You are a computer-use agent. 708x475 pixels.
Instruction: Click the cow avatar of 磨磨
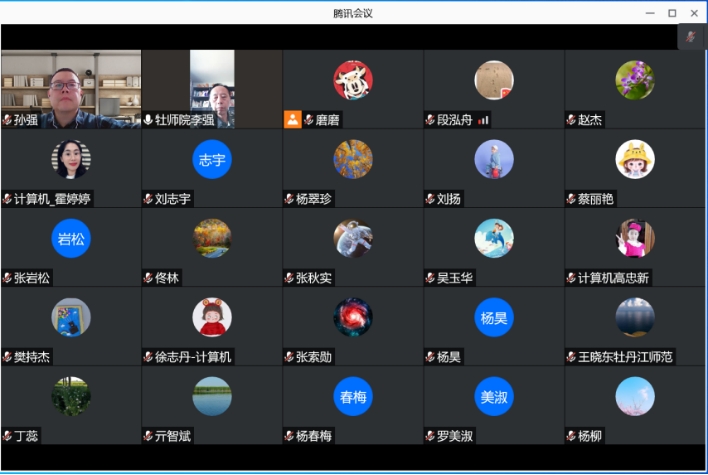[353, 80]
